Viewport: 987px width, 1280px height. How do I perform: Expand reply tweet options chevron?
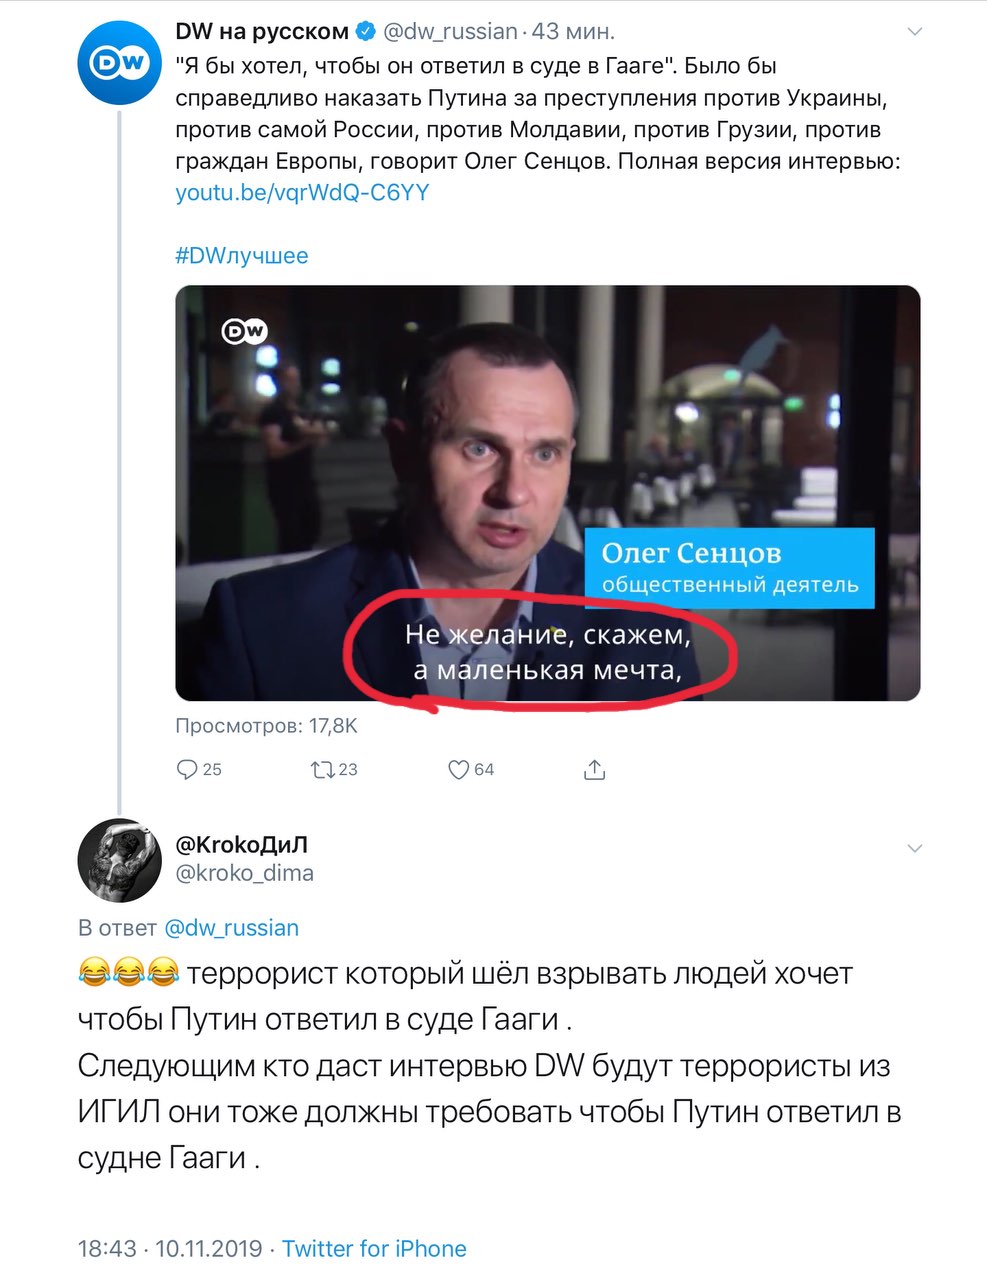click(x=914, y=848)
